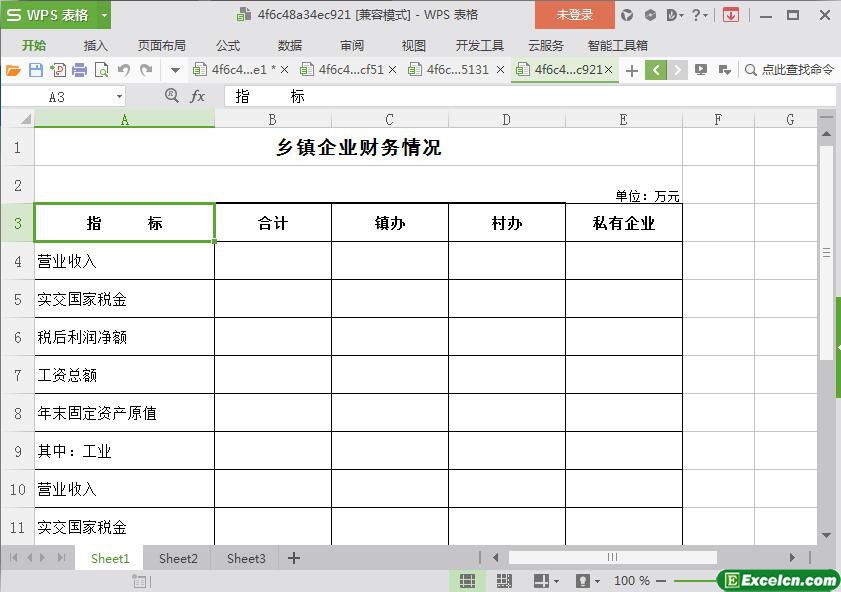Screen dimensions: 841x592
Task: Click the Name Box showing A3
Action: 57,97
